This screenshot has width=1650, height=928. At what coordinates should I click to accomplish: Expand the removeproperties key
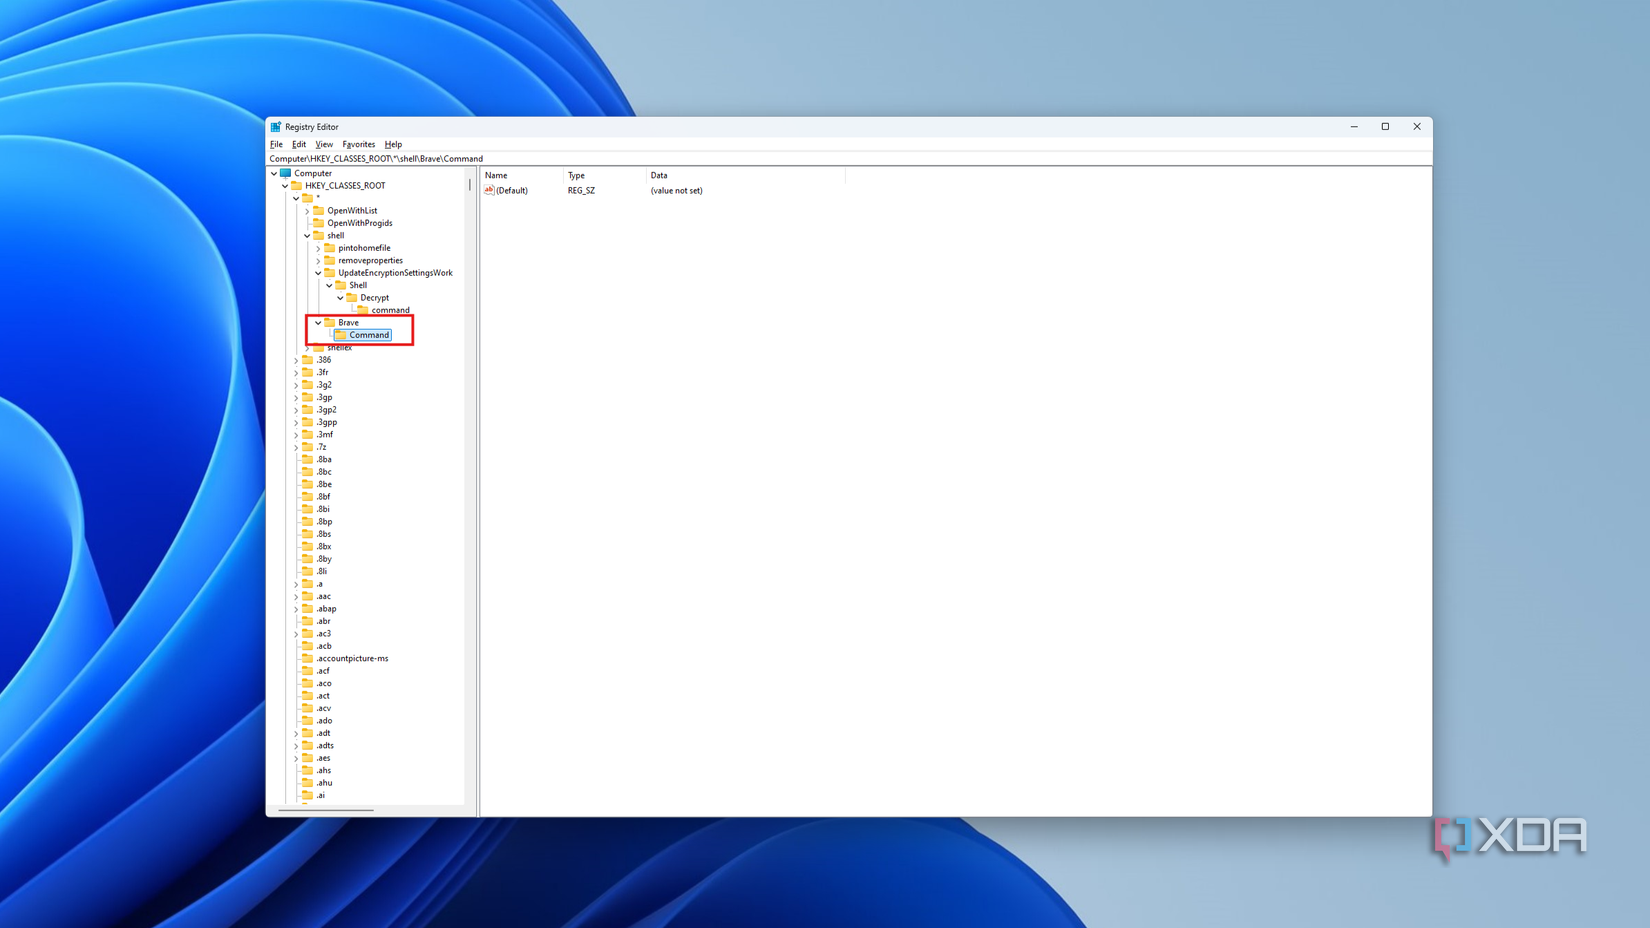[317, 260]
